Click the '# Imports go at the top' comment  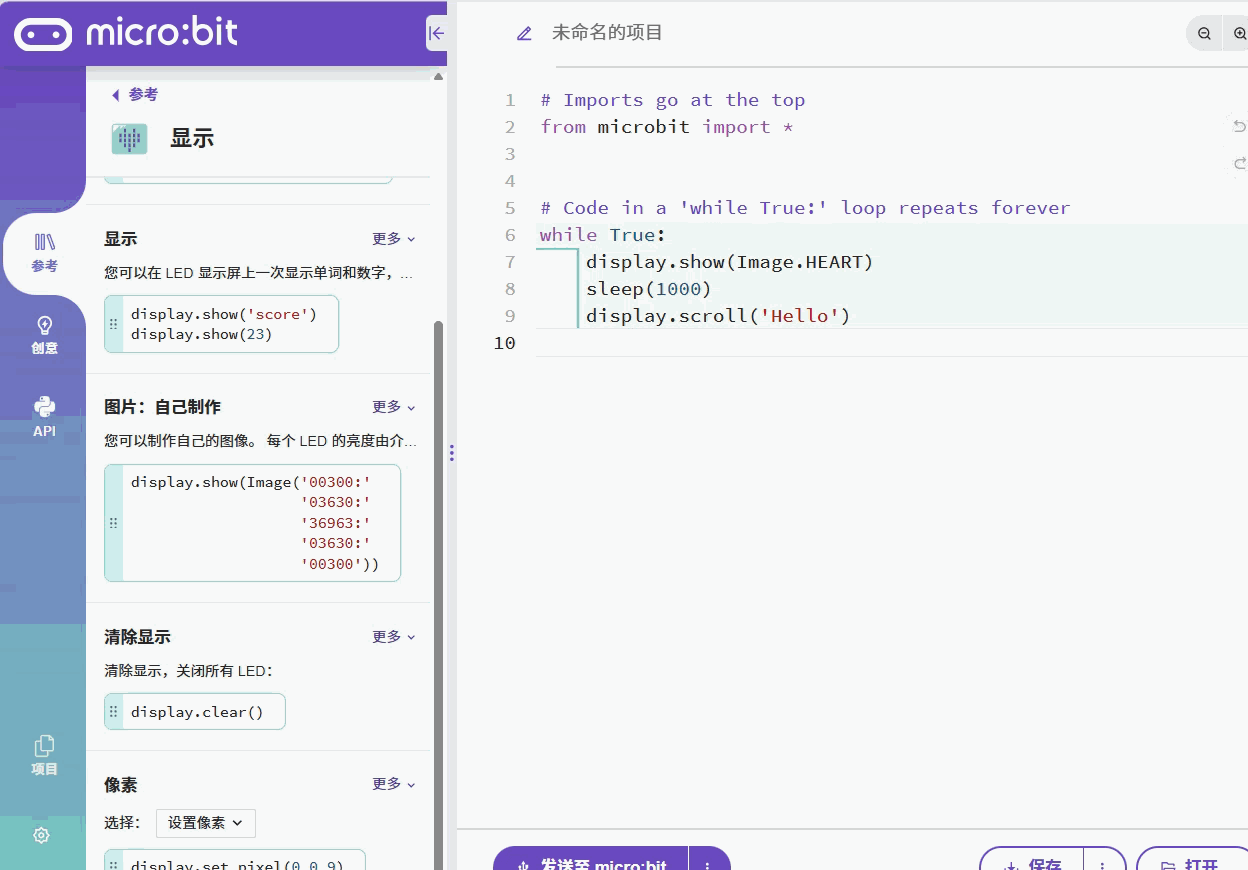tap(673, 100)
